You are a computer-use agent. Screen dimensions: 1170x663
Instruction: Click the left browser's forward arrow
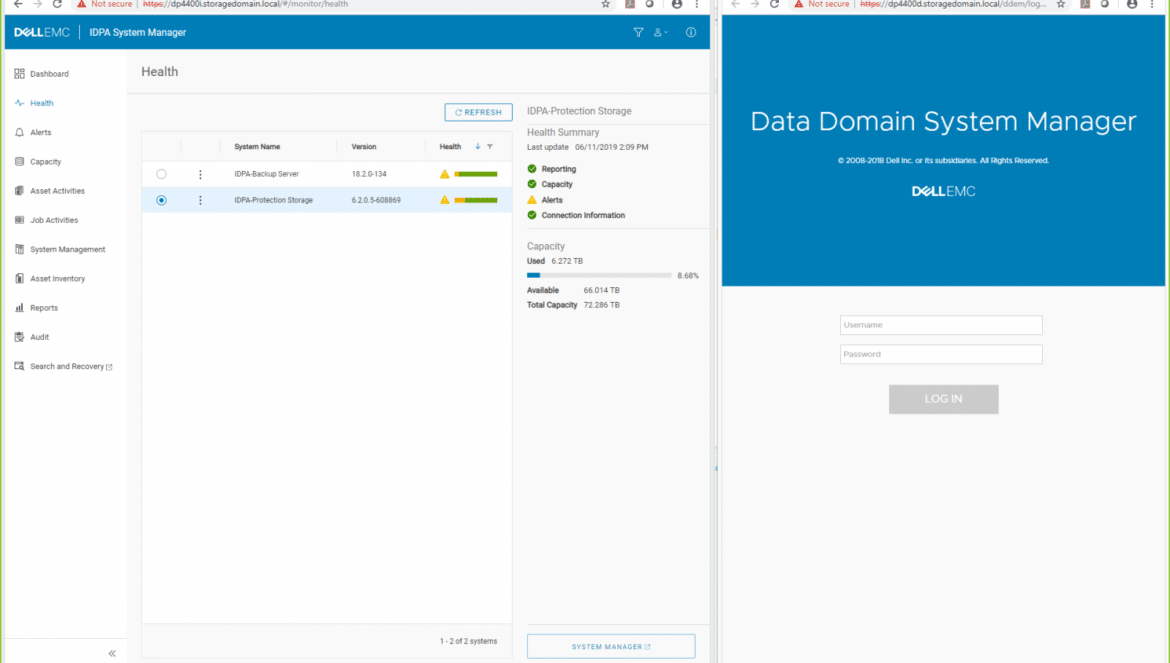(x=37, y=4)
